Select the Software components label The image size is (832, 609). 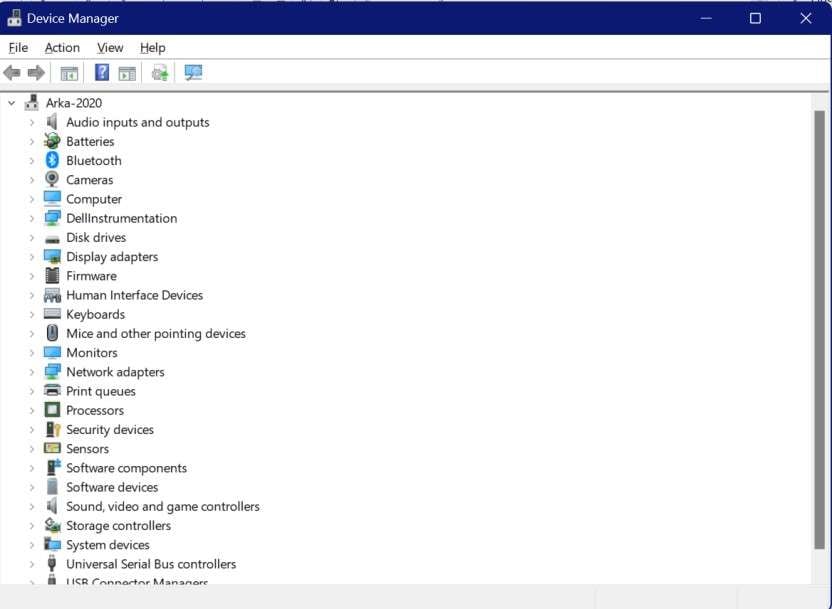click(126, 468)
